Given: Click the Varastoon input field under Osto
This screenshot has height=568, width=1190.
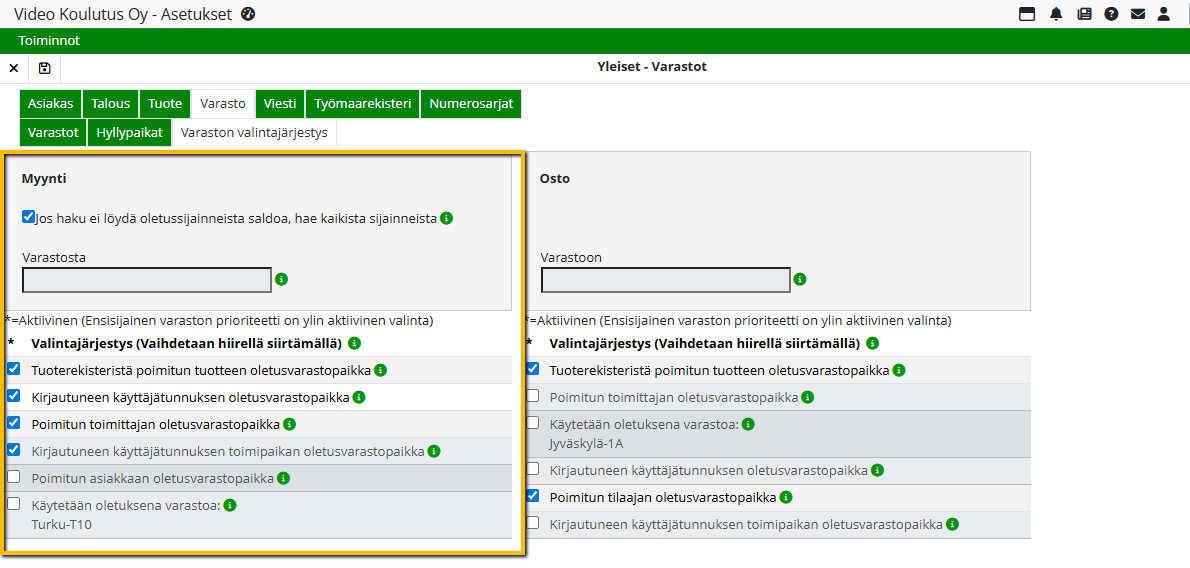Looking at the screenshot, I should [665, 280].
